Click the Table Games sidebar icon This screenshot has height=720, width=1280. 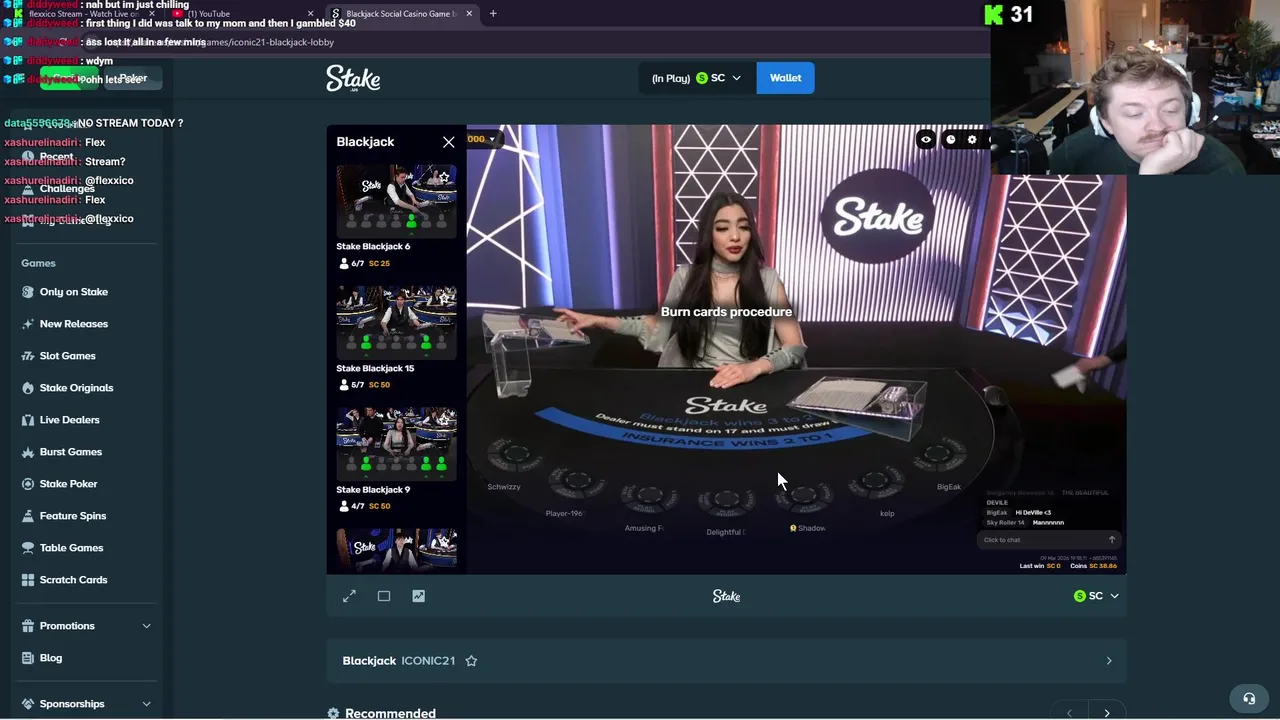click(28, 548)
